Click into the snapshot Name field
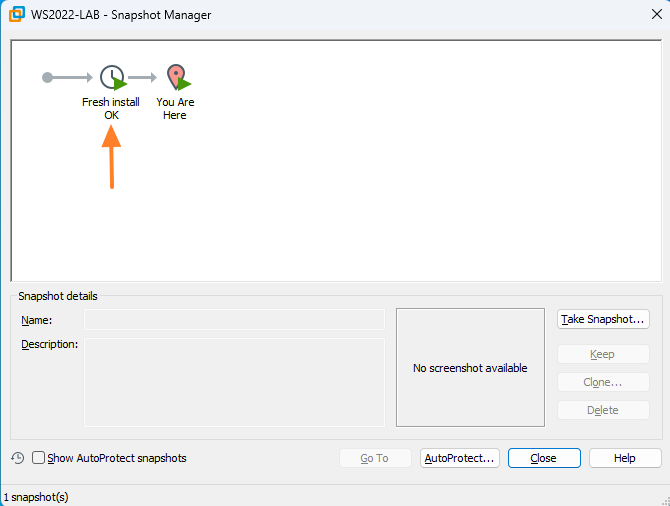Image resolution: width=670 pixels, height=506 pixels. tap(234, 320)
